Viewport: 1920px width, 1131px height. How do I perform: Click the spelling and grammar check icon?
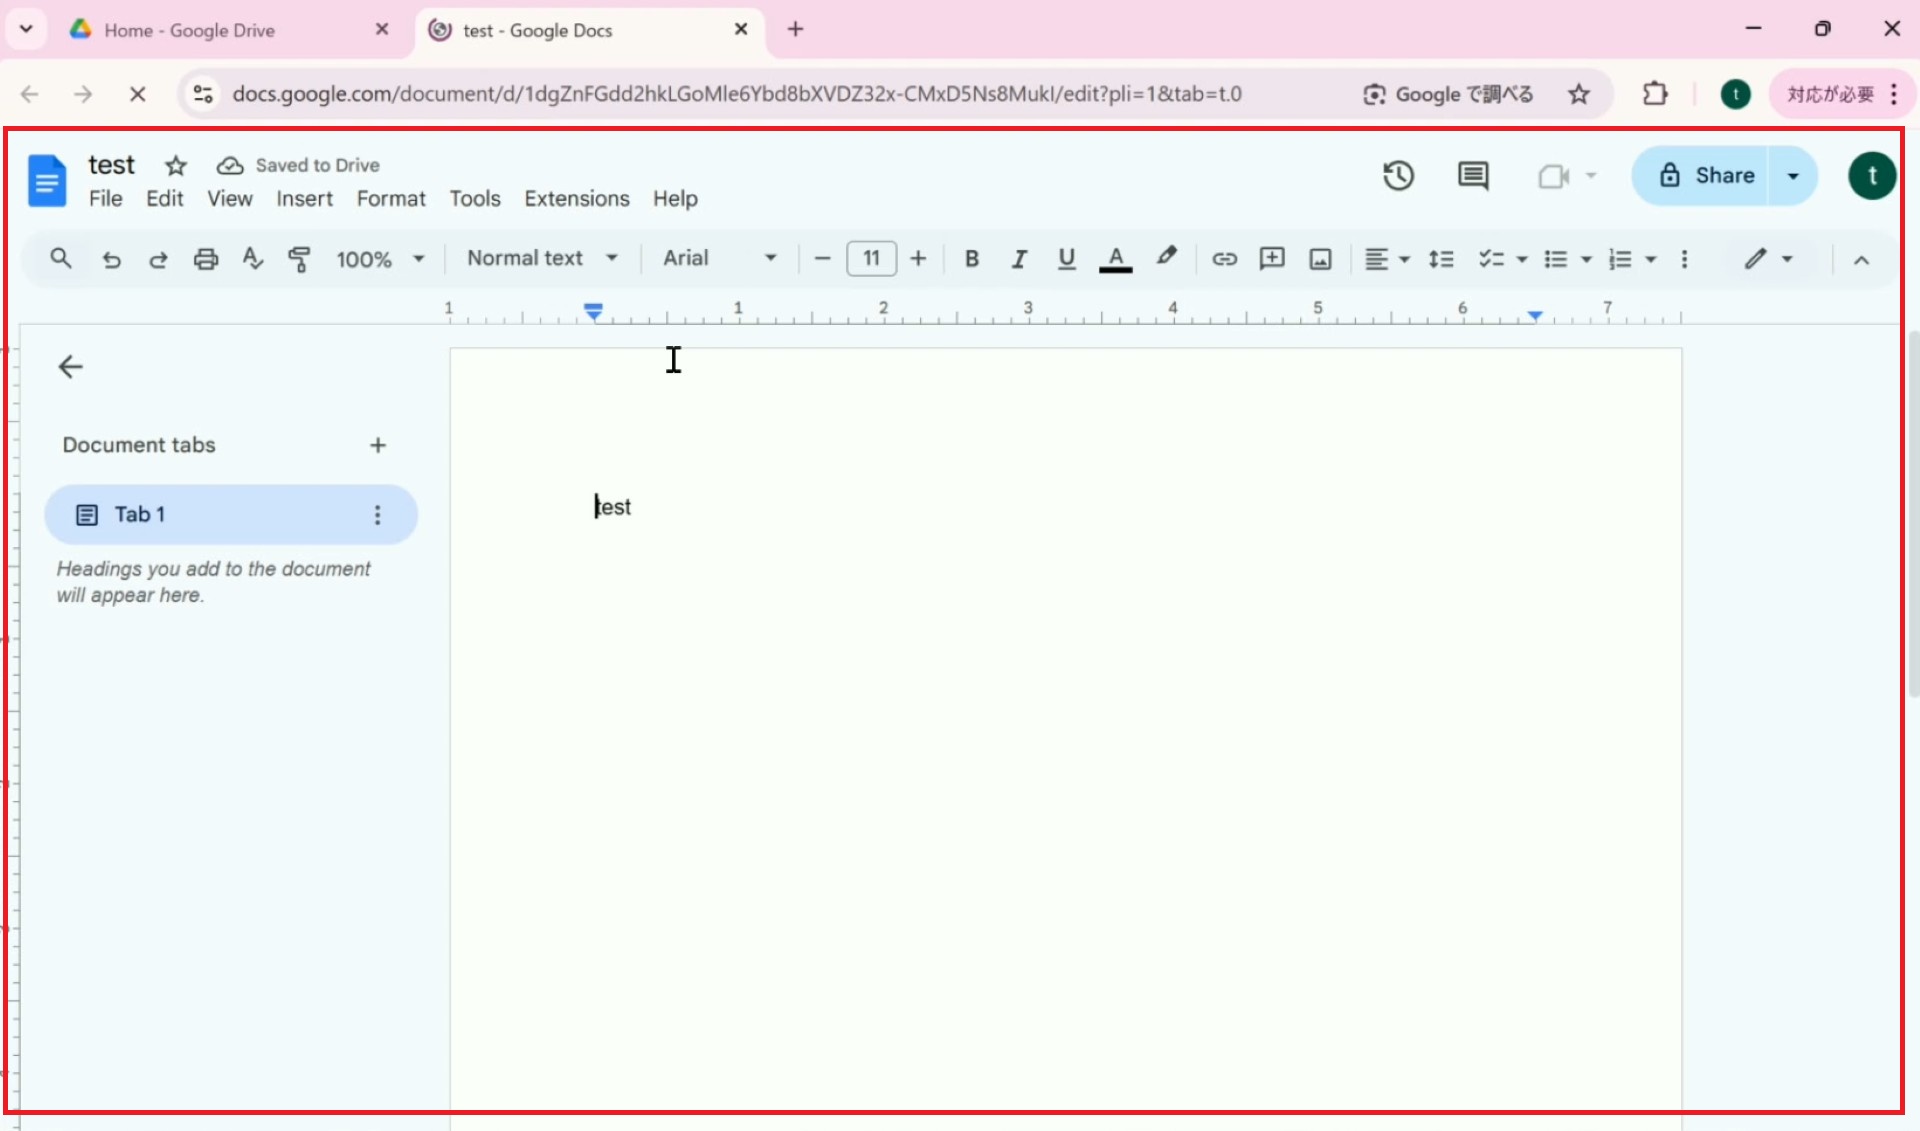252,259
